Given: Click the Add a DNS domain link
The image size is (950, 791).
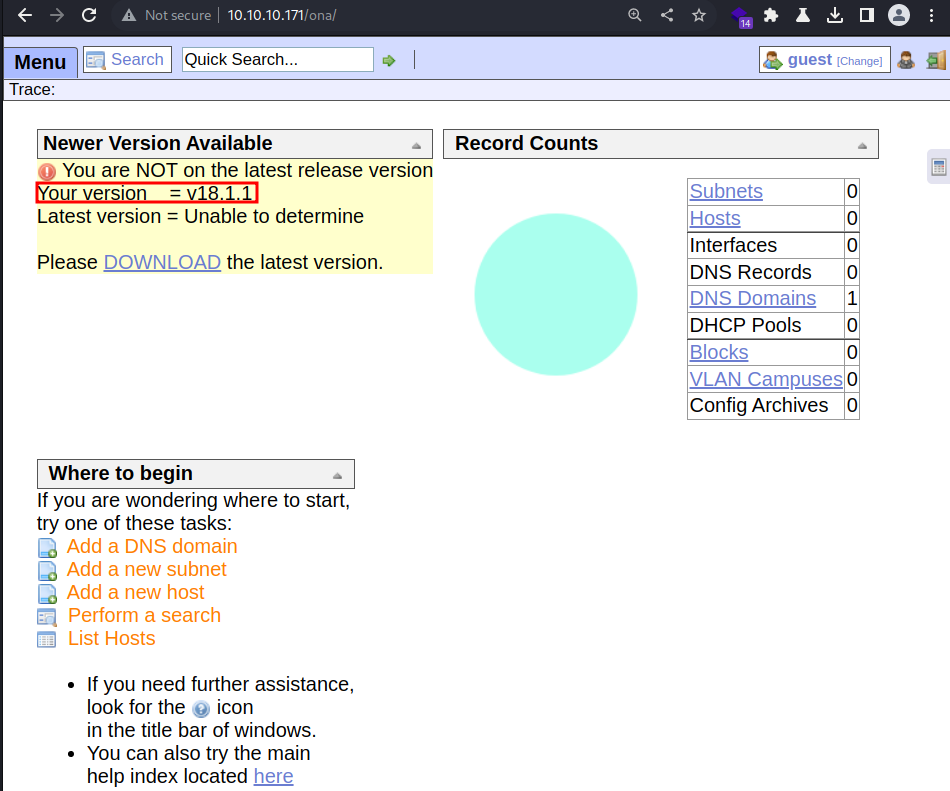Looking at the screenshot, I should [x=152, y=546].
